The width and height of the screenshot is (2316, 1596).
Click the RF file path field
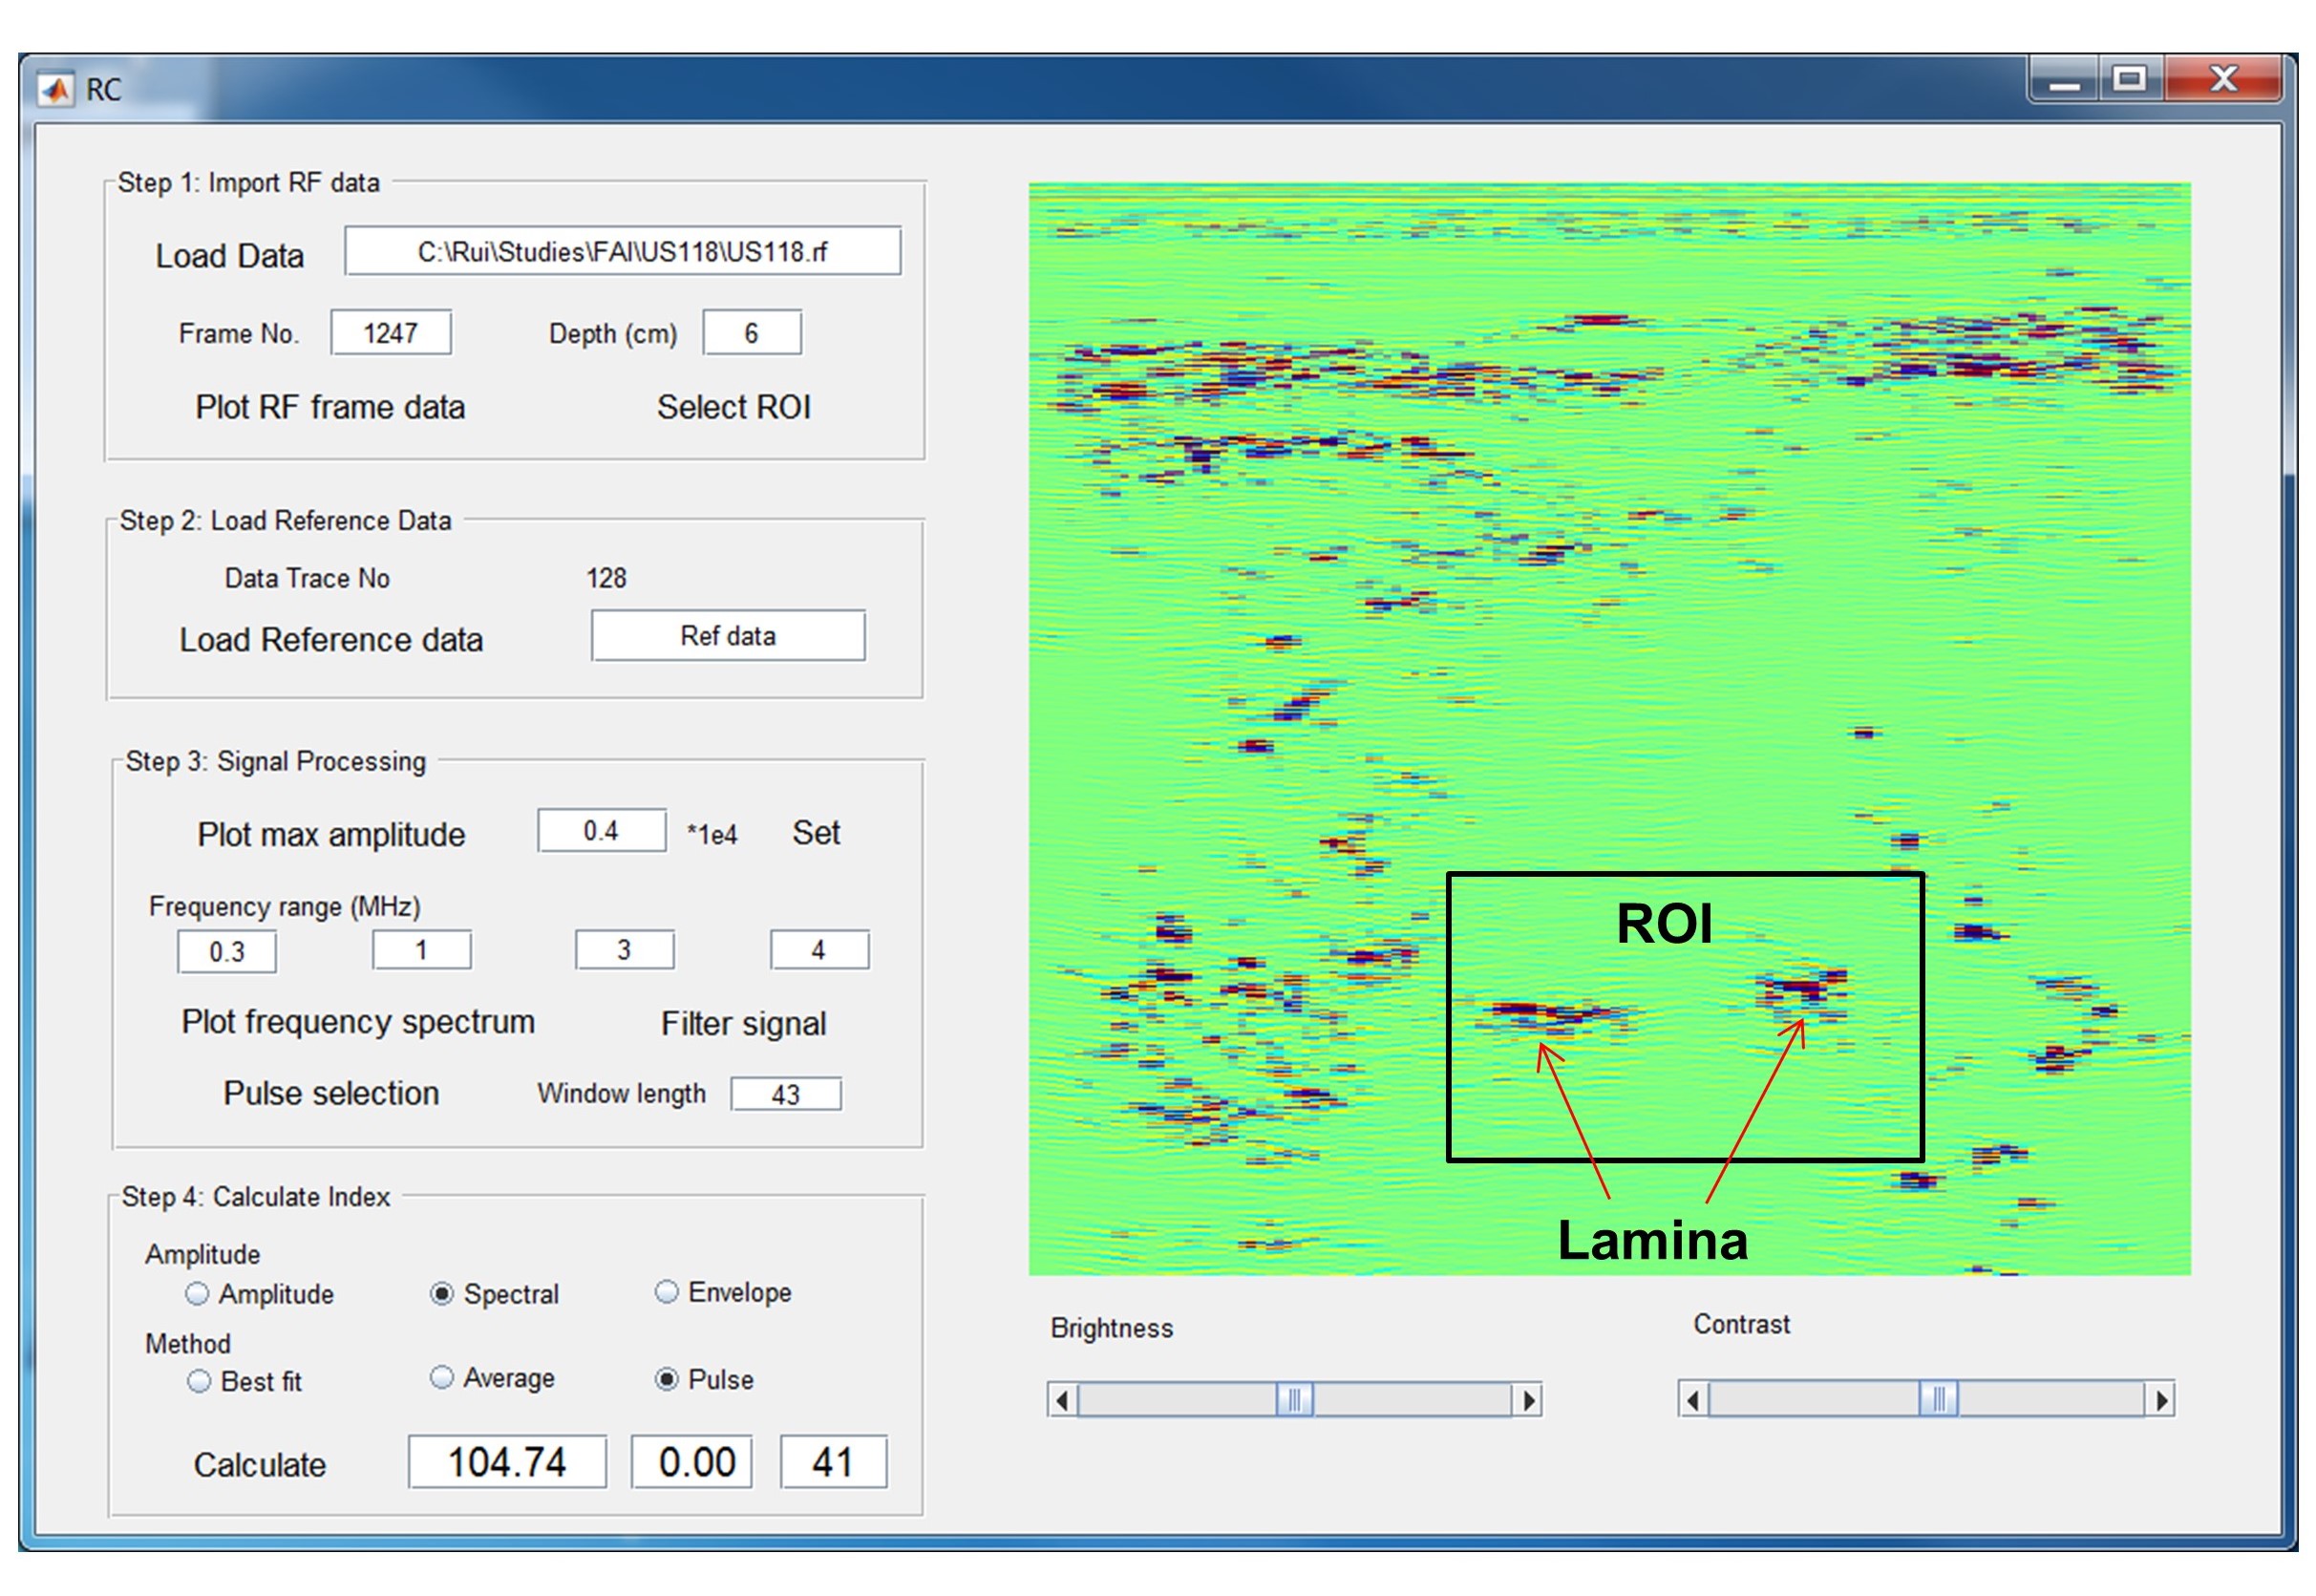622,251
